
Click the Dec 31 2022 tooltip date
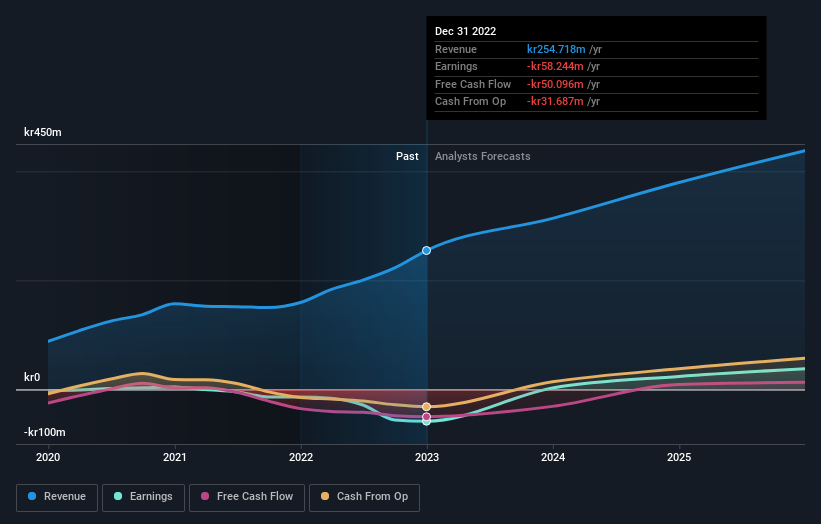pyautogui.click(x=465, y=31)
